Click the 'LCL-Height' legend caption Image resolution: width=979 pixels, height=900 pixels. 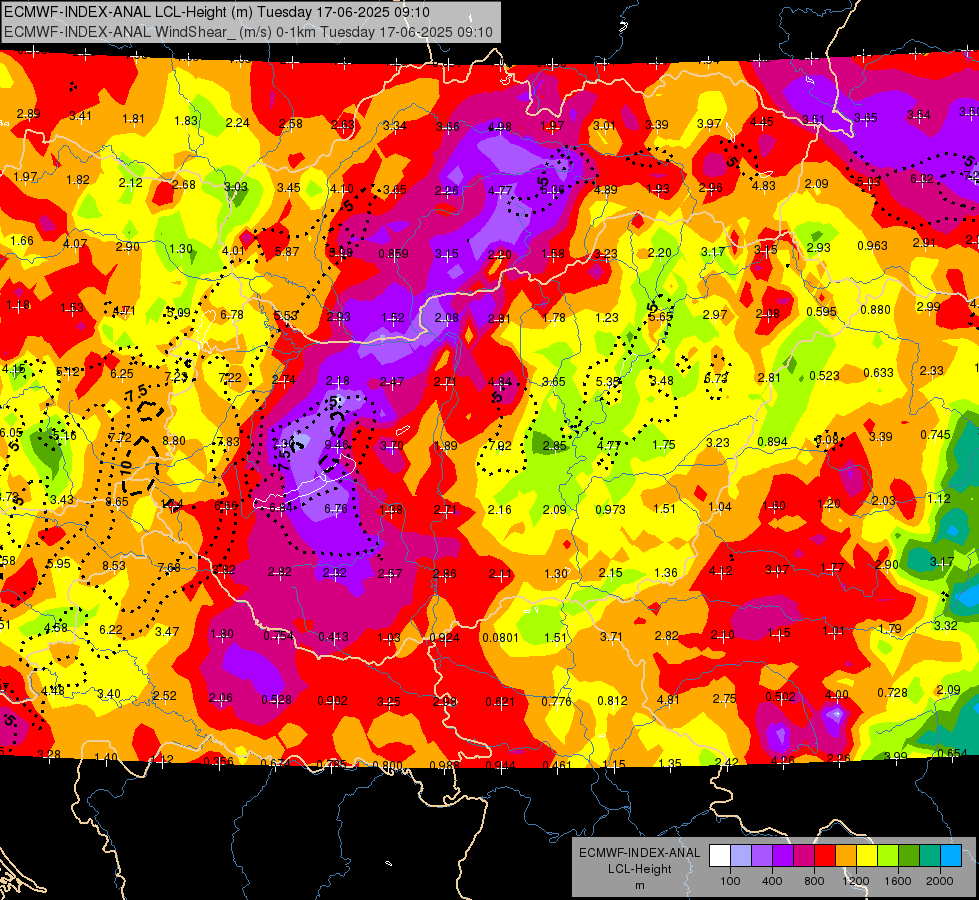point(639,869)
